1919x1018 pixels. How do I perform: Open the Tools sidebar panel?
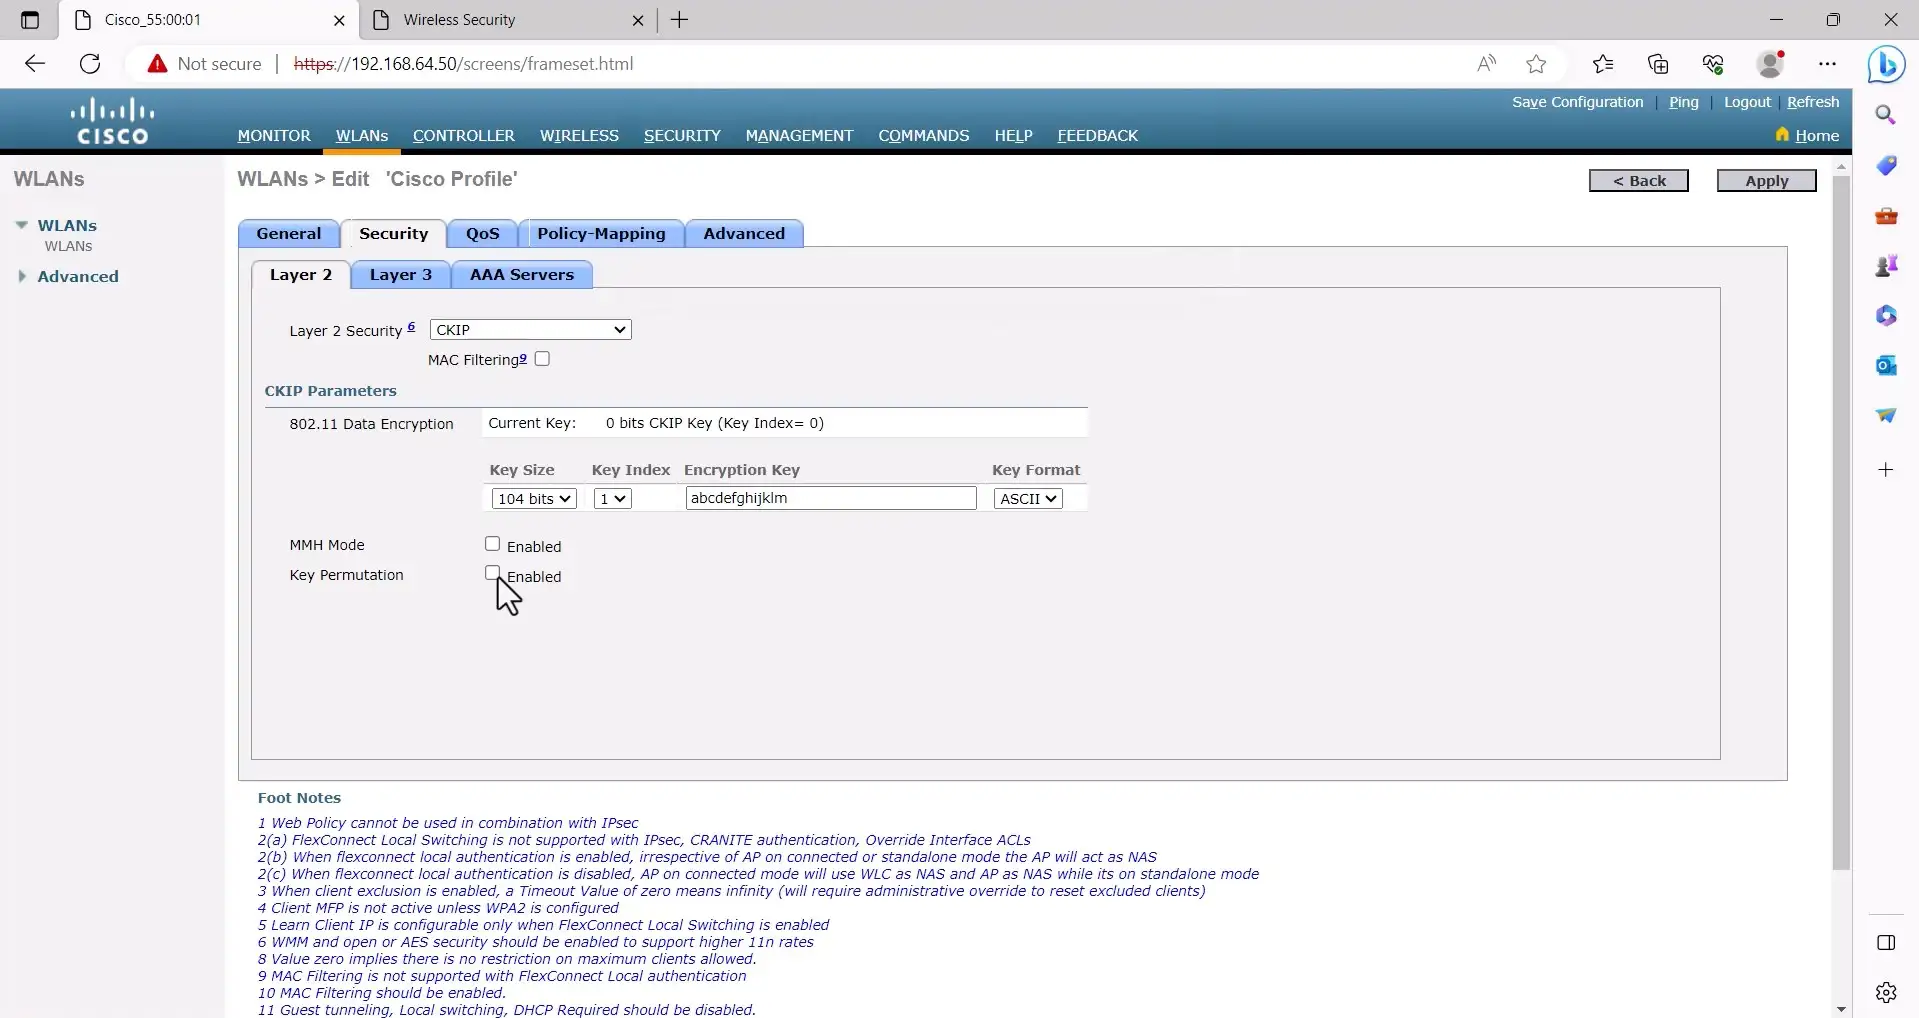pos(1888,215)
